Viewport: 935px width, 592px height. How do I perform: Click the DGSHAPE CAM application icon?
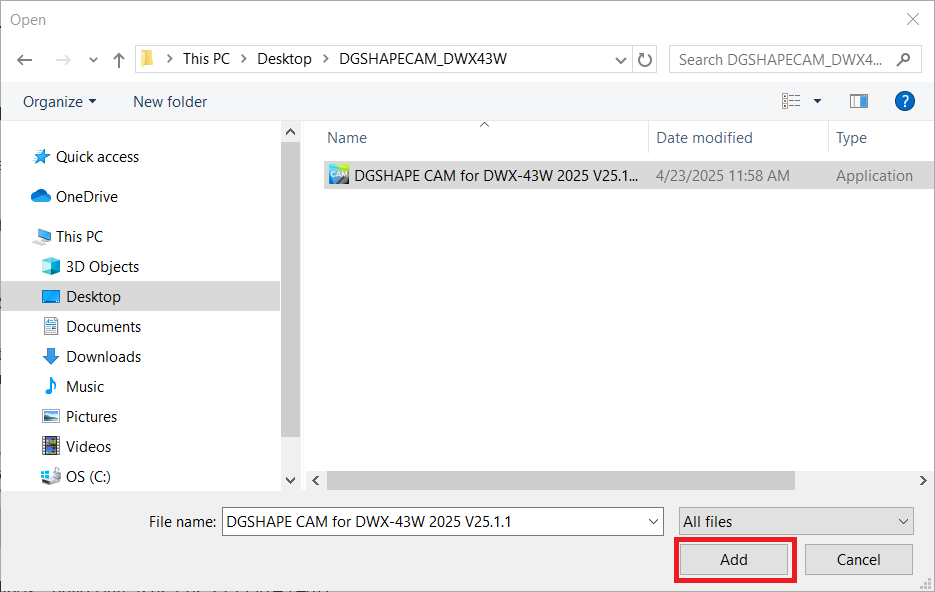339,175
